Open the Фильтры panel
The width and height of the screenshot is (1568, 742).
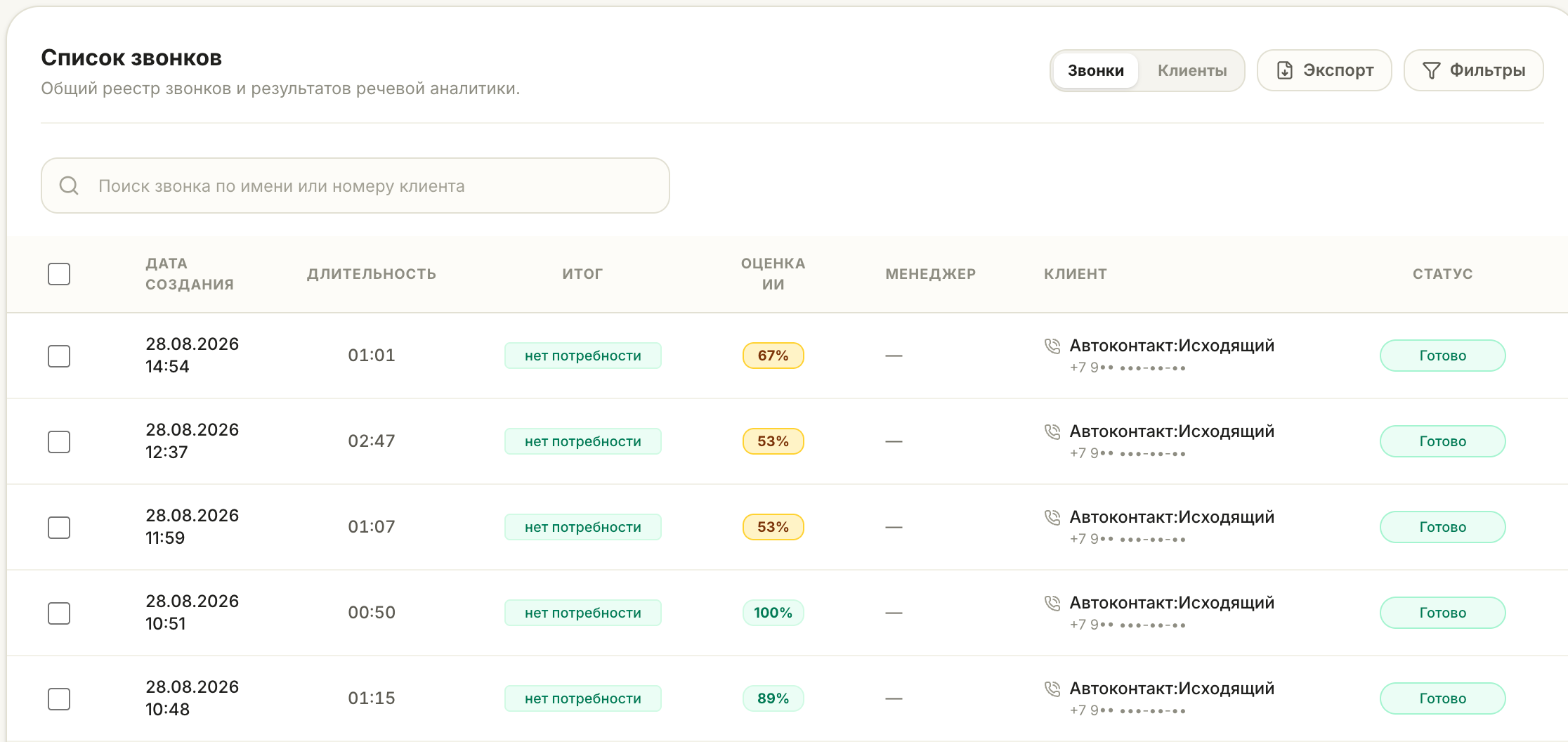tap(1474, 71)
